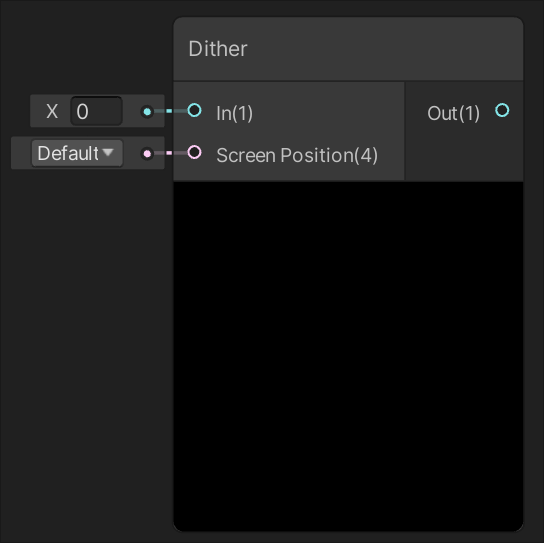Open the Default screen position dropdown
This screenshot has width=544, height=543.
pos(77,153)
